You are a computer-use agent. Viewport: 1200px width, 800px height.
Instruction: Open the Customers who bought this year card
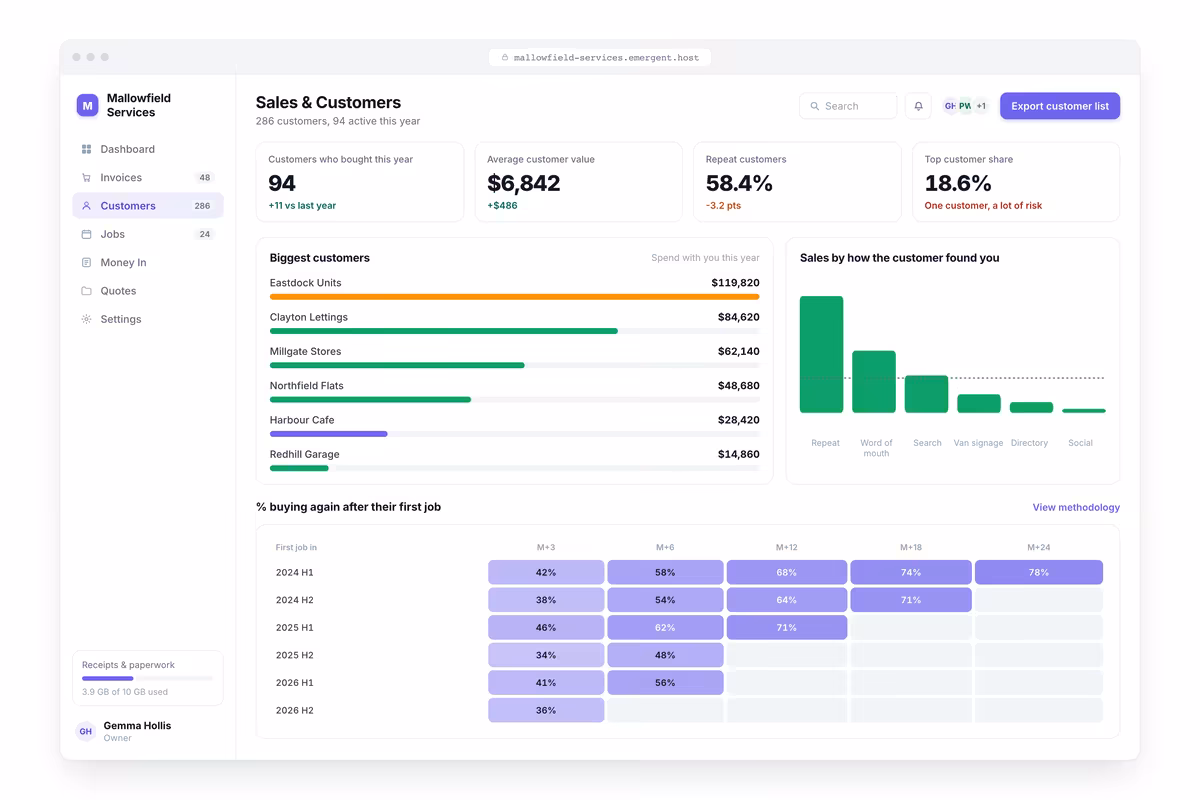[360, 182]
